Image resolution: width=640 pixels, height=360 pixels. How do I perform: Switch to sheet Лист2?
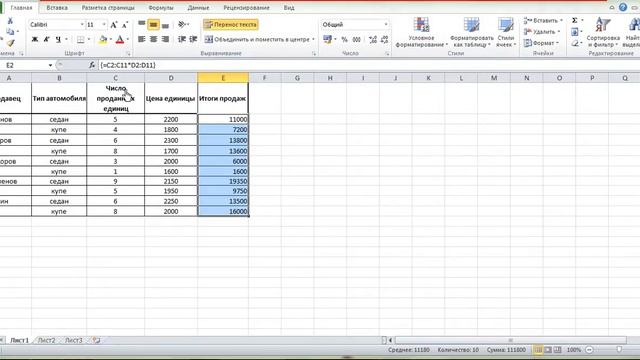click(x=47, y=340)
